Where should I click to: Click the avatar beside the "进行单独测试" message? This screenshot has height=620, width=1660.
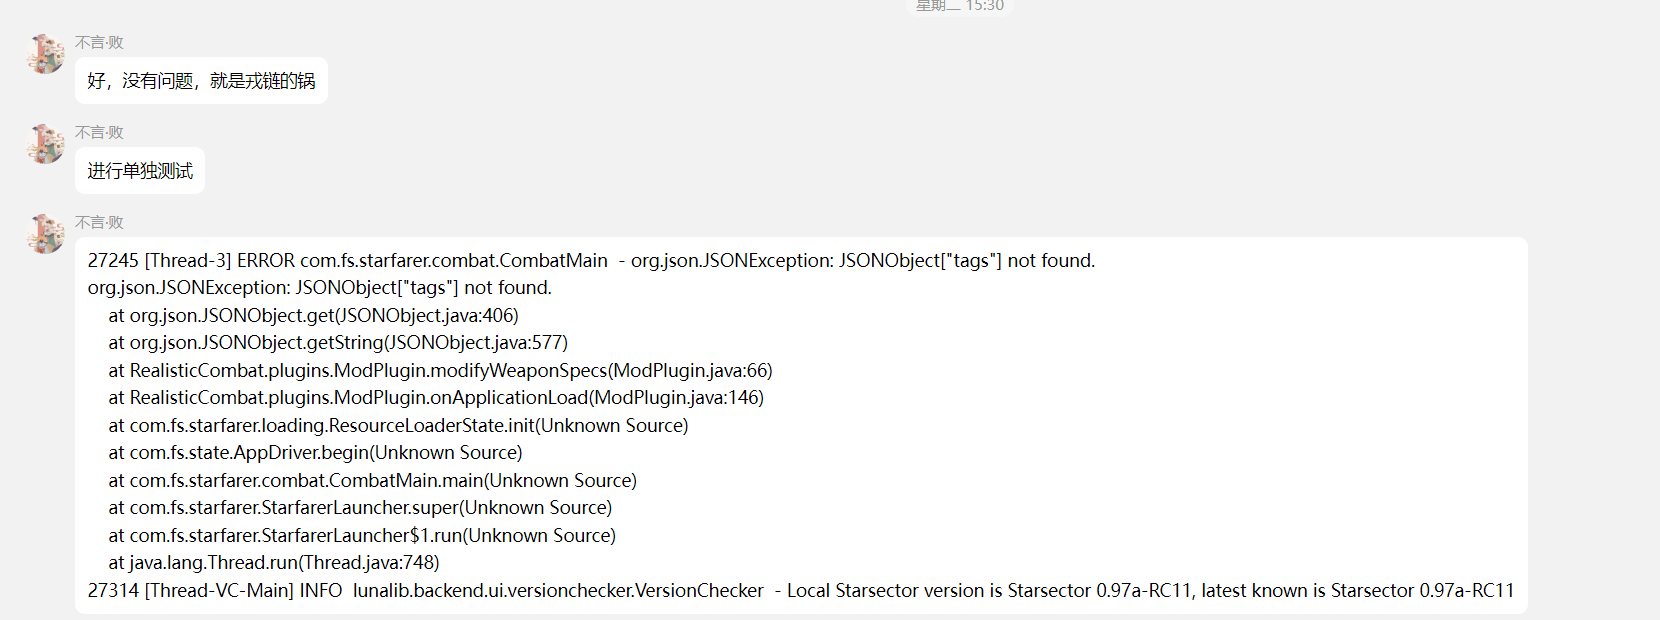click(x=45, y=144)
